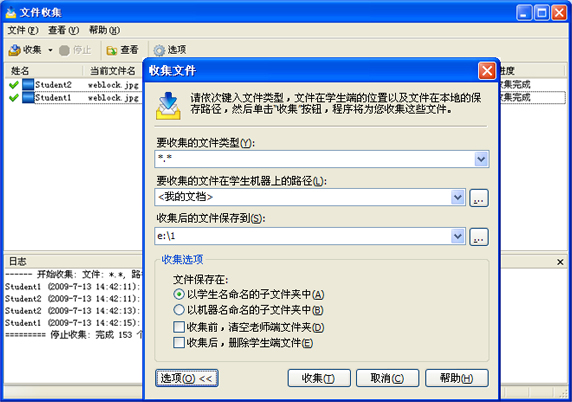Open the 帮助(H) menu
The image size is (572, 402).
pos(104,30)
